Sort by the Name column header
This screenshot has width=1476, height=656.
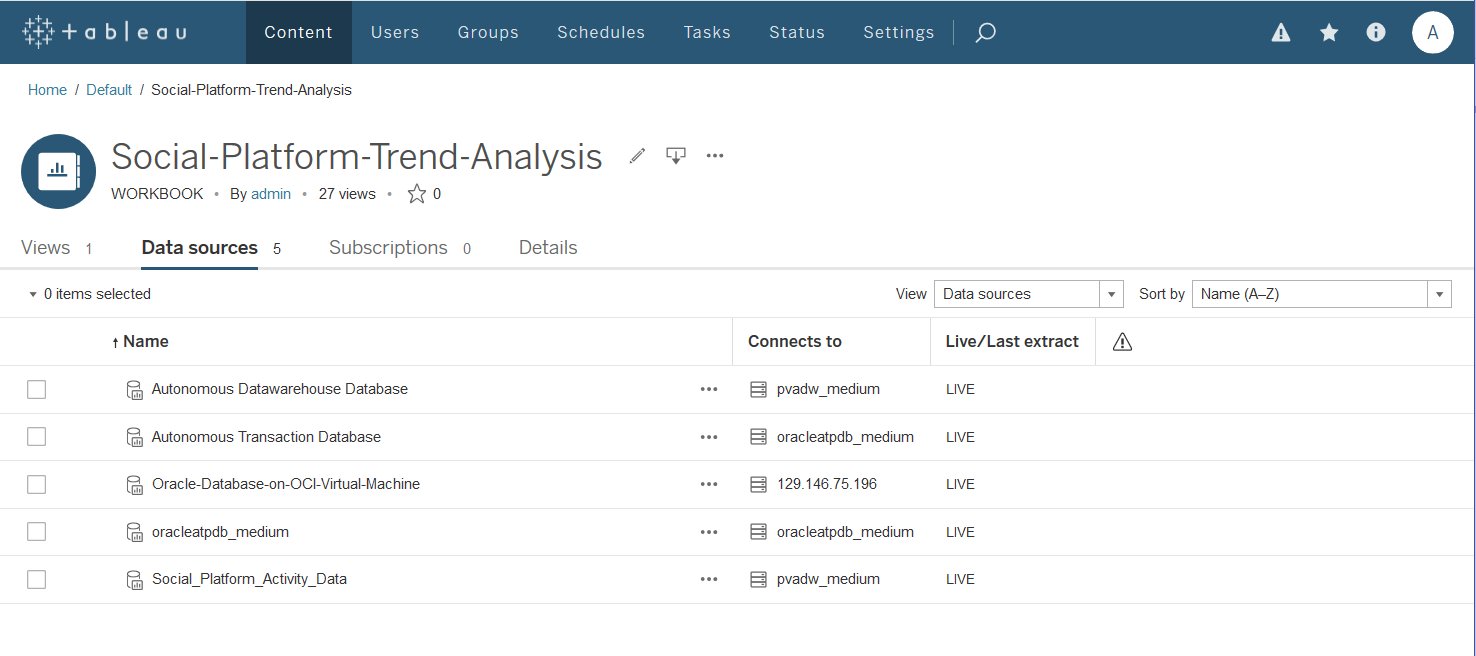coord(145,342)
